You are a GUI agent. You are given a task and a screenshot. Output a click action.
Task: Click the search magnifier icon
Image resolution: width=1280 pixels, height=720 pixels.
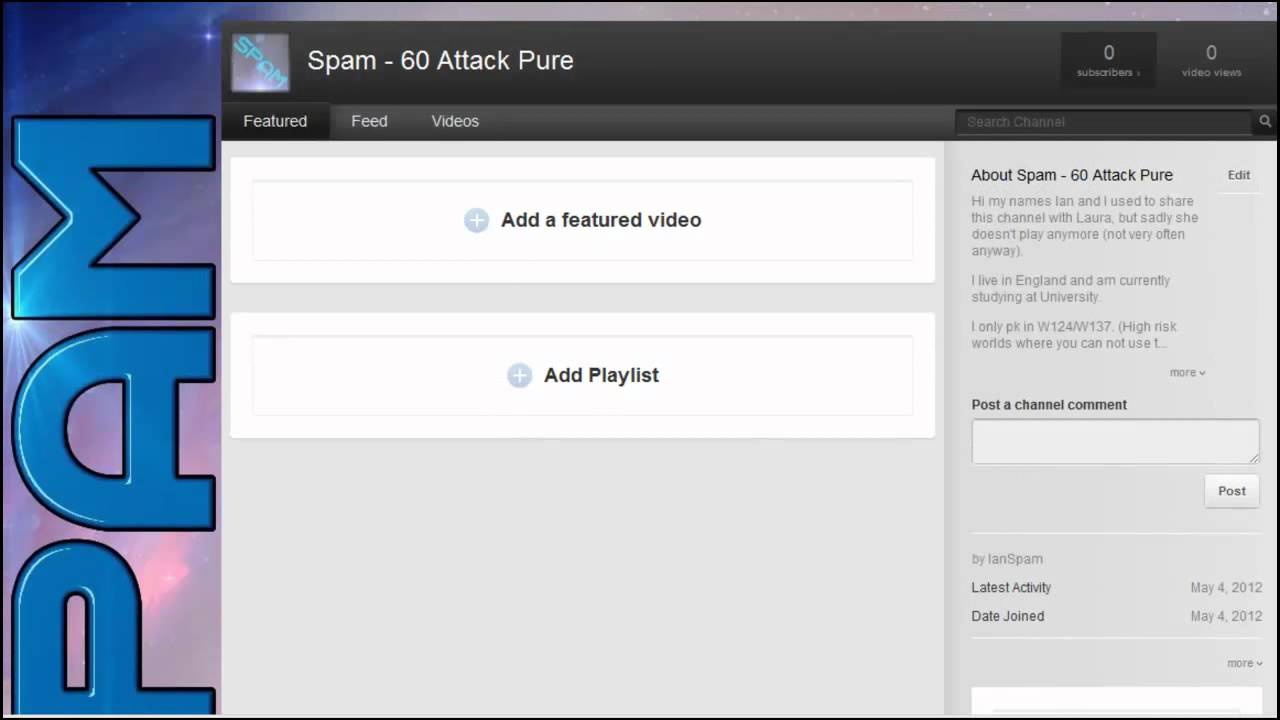(1265, 122)
